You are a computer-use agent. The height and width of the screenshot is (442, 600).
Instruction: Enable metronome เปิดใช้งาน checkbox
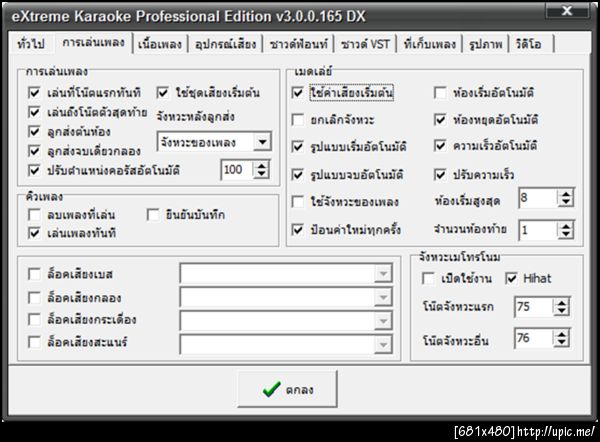click(428, 278)
